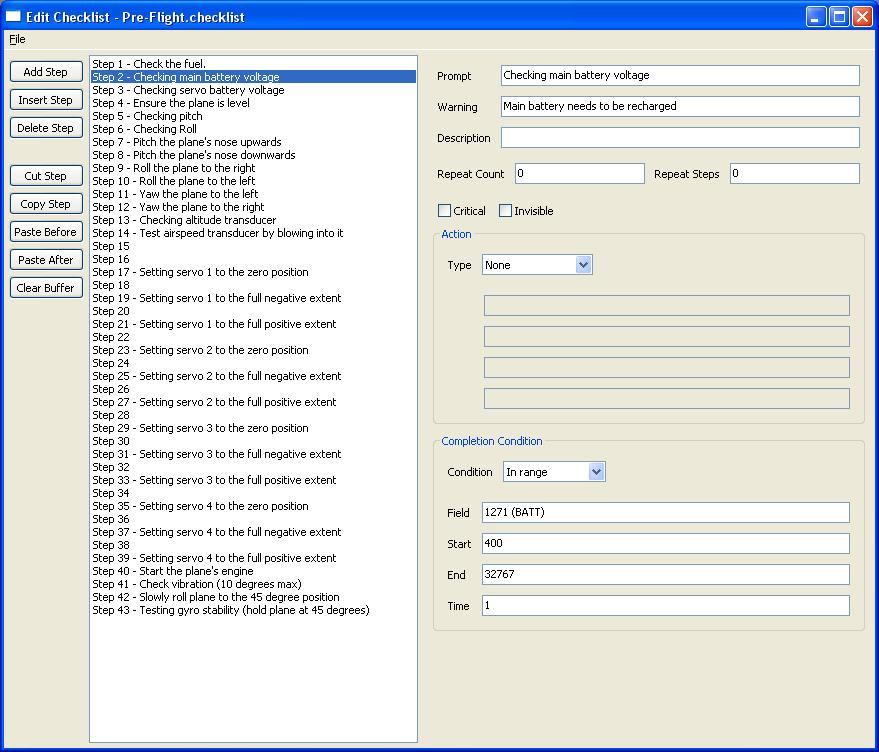Click the Insert Step button
This screenshot has height=752, width=879.
(x=45, y=99)
